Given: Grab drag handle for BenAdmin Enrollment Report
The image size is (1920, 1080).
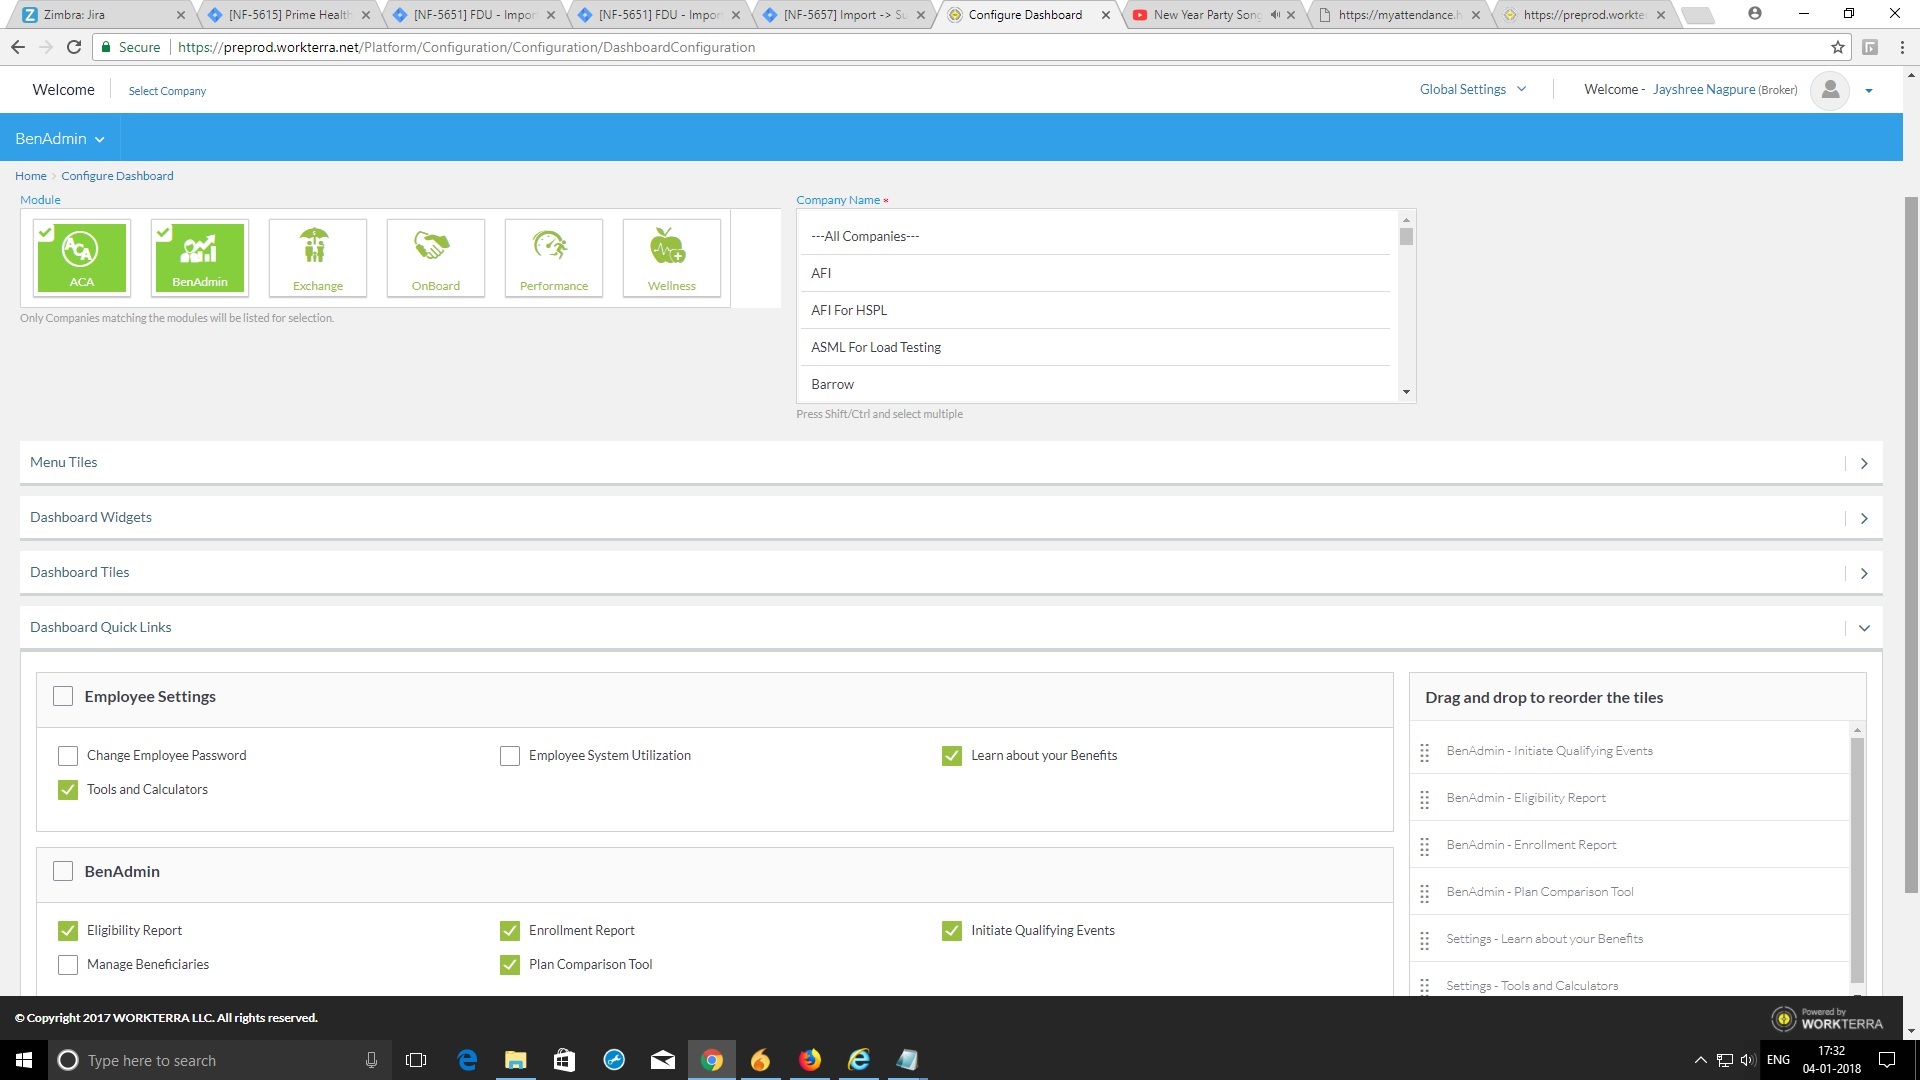Looking at the screenshot, I should 1425,846.
